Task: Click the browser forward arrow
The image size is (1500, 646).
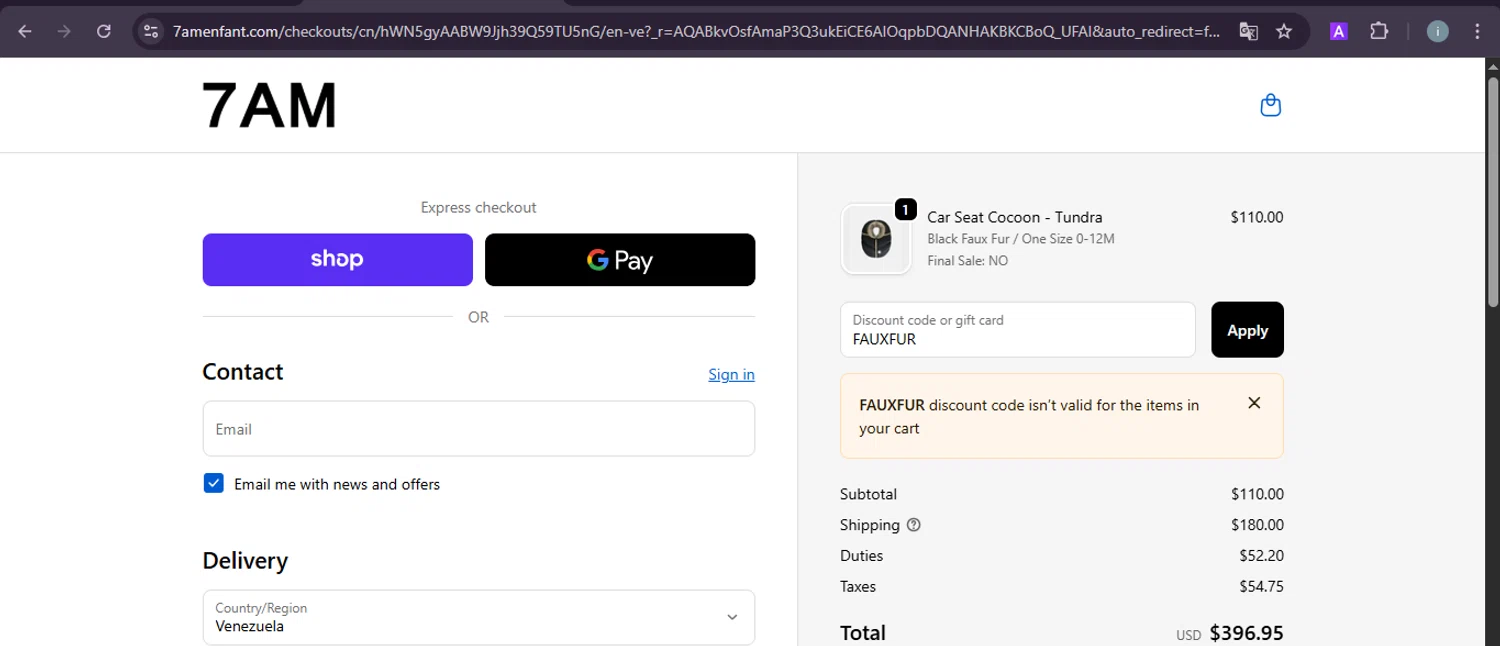Action: click(x=64, y=31)
